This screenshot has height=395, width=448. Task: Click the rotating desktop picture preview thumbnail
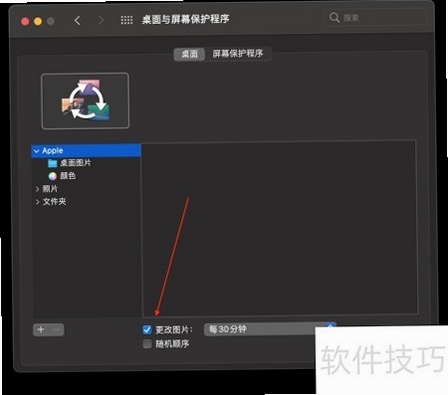(85, 101)
